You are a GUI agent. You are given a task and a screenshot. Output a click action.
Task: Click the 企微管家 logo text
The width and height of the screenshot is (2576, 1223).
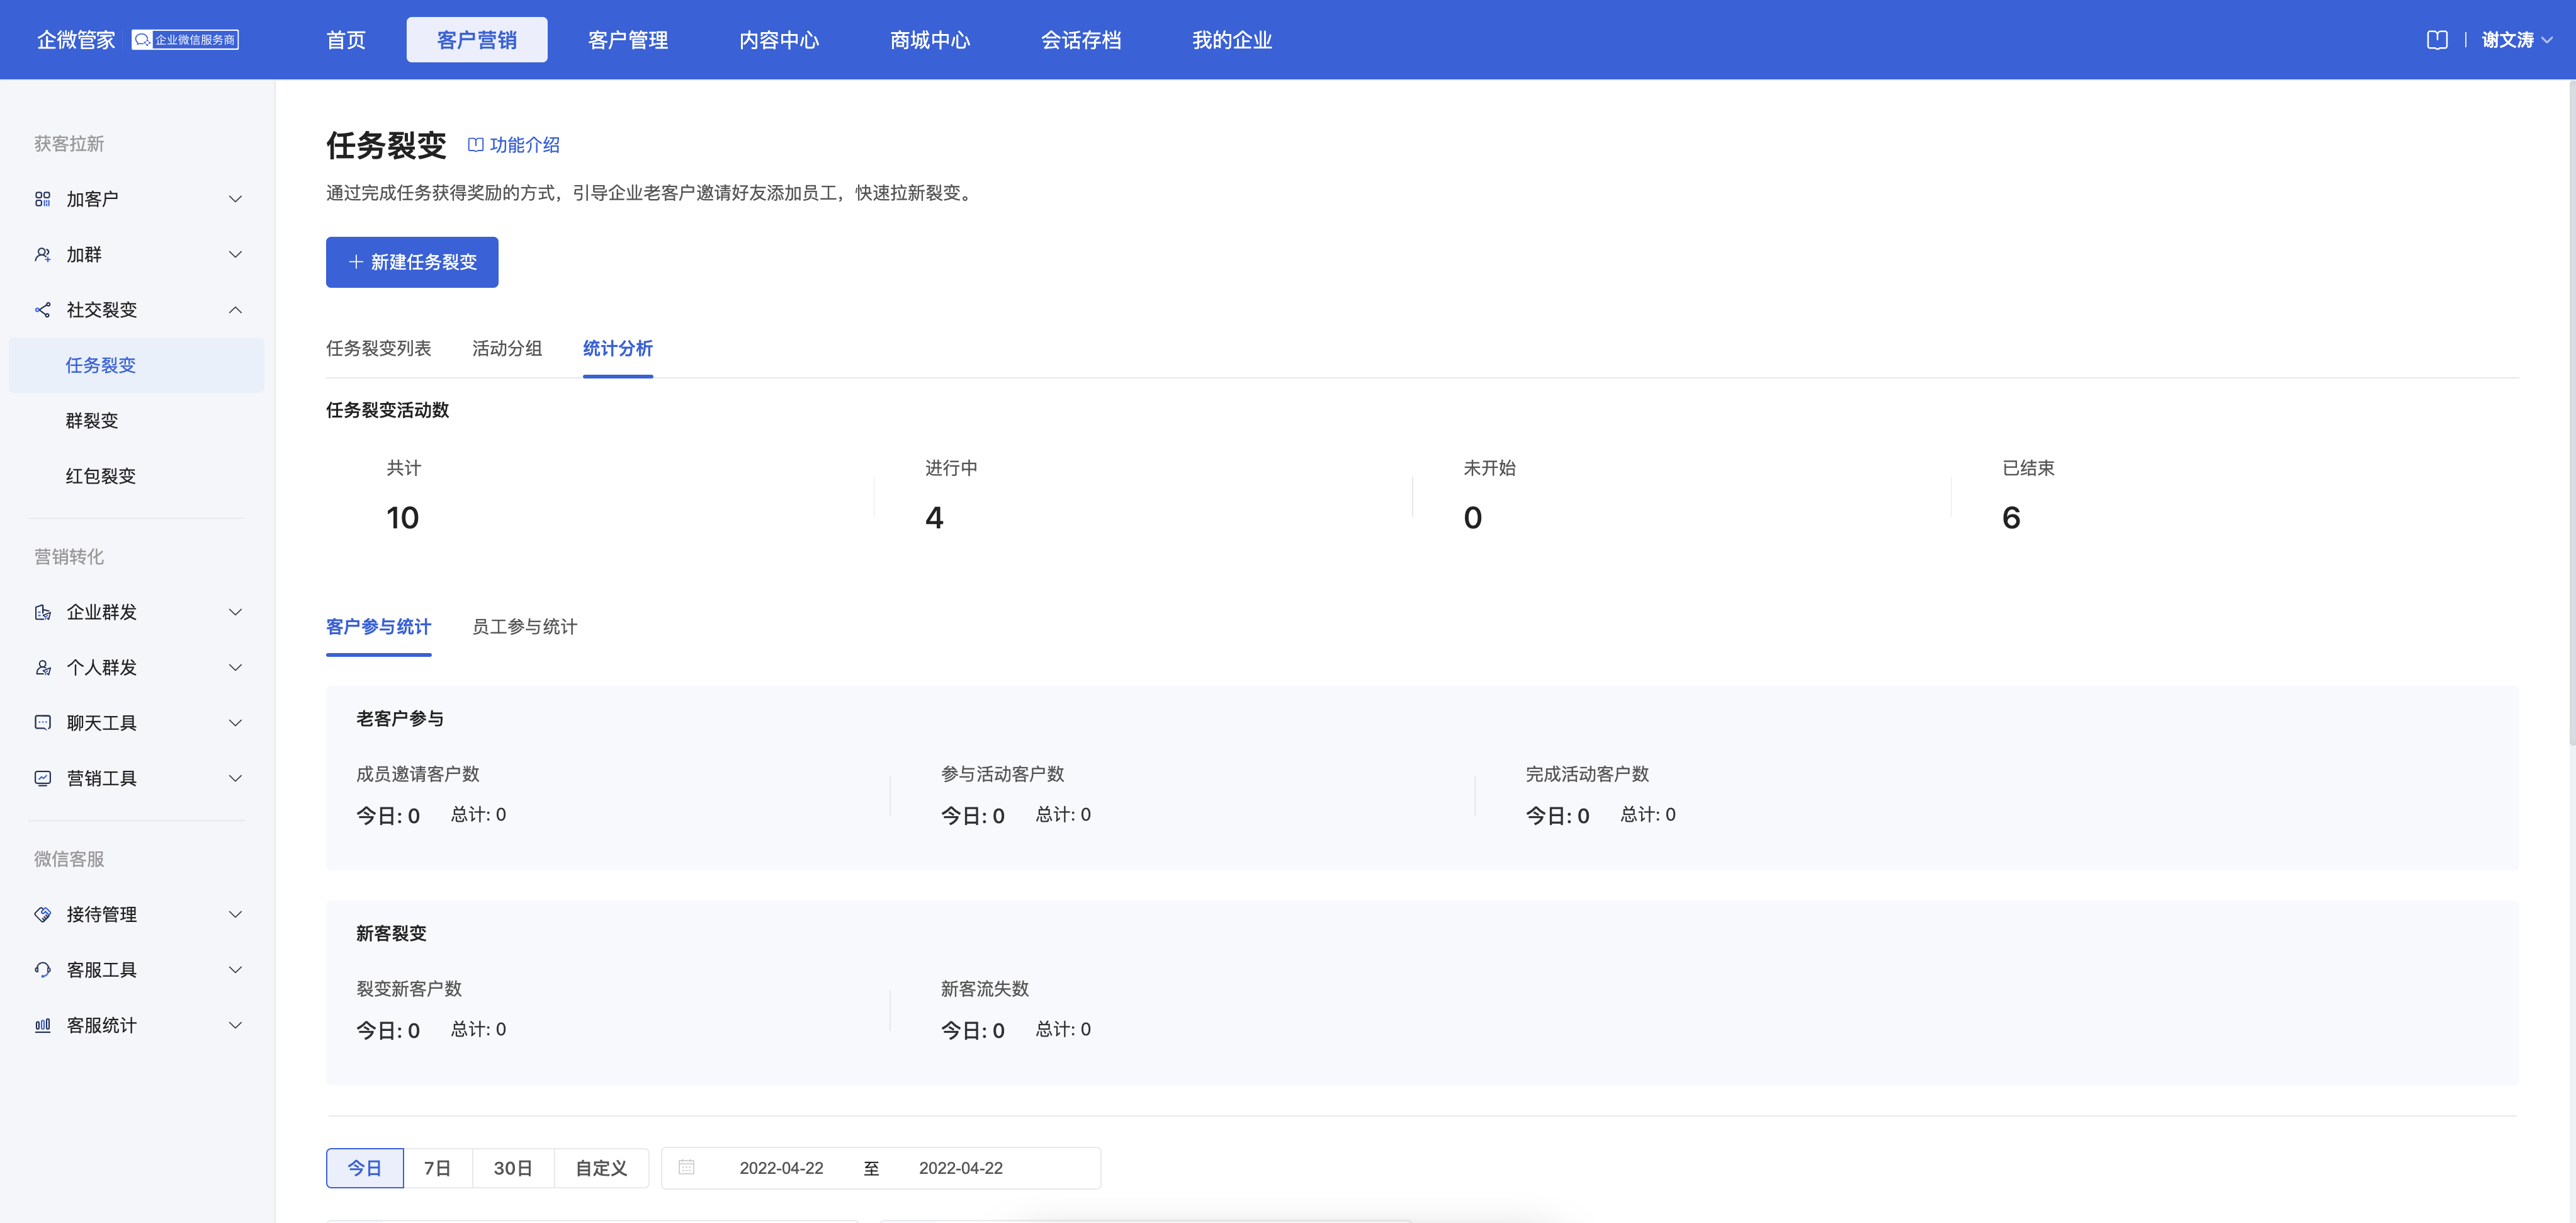pyautogui.click(x=76, y=40)
